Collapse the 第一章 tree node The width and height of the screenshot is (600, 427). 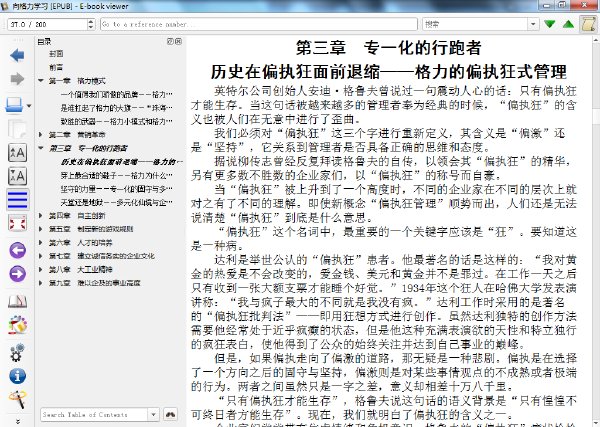coord(41,81)
